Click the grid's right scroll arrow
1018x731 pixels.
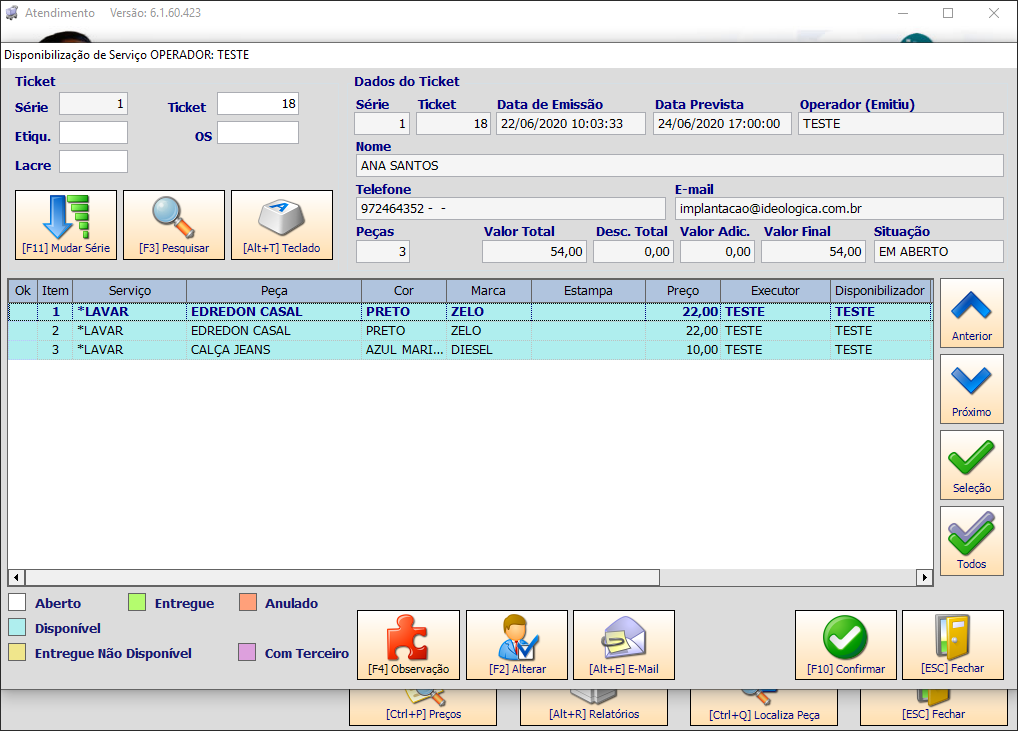click(925, 577)
